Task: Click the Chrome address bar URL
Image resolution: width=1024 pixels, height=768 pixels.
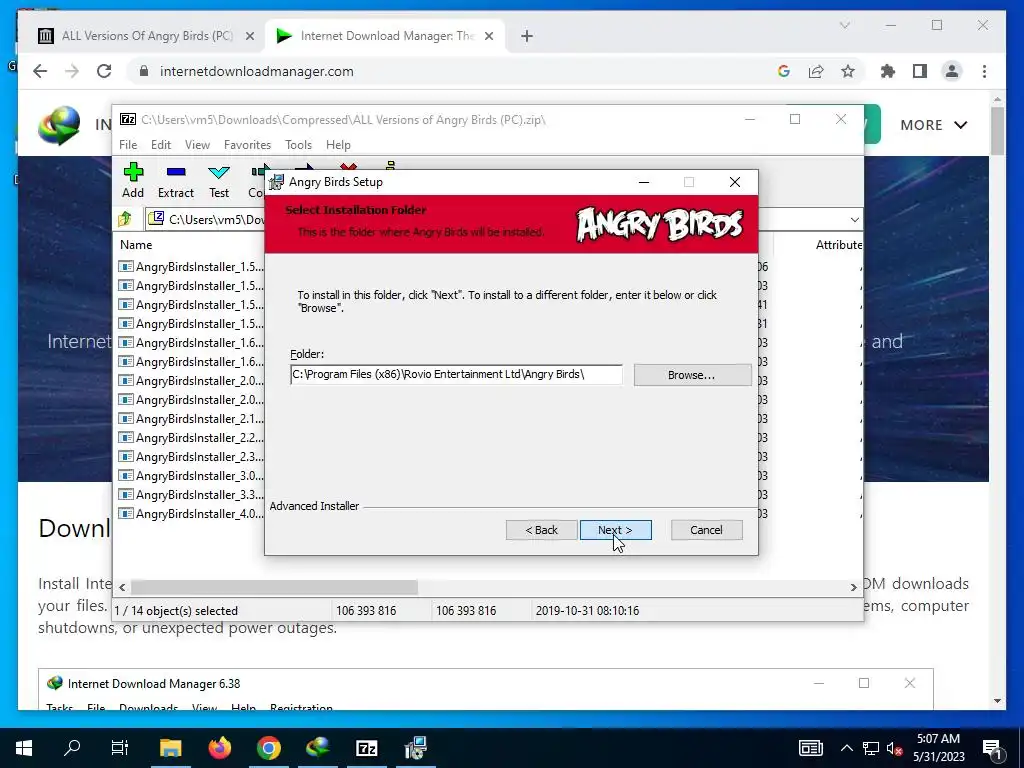Action: [x=257, y=71]
